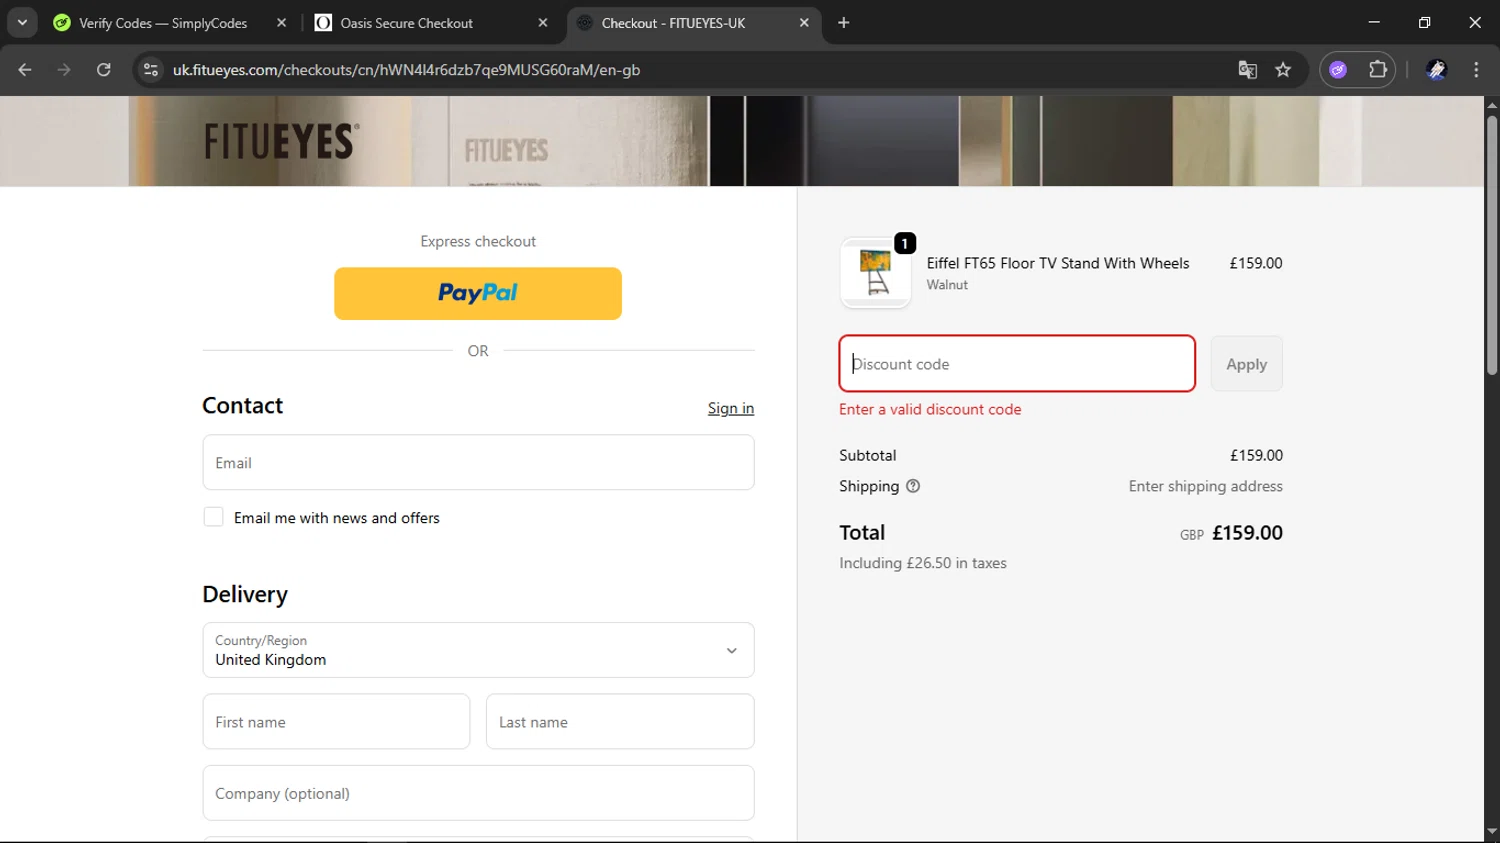Click the page vertical scrollbar

pos(1491,245)
